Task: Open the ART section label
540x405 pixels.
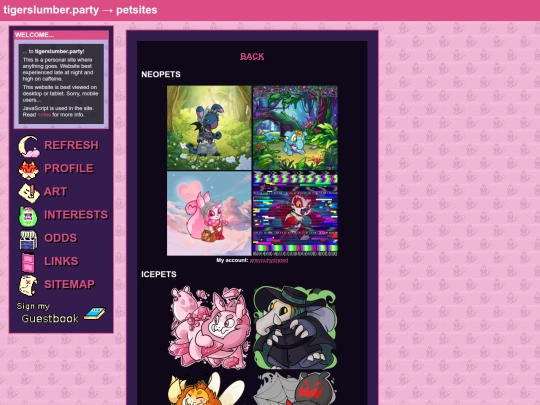Action: (55, 191)
